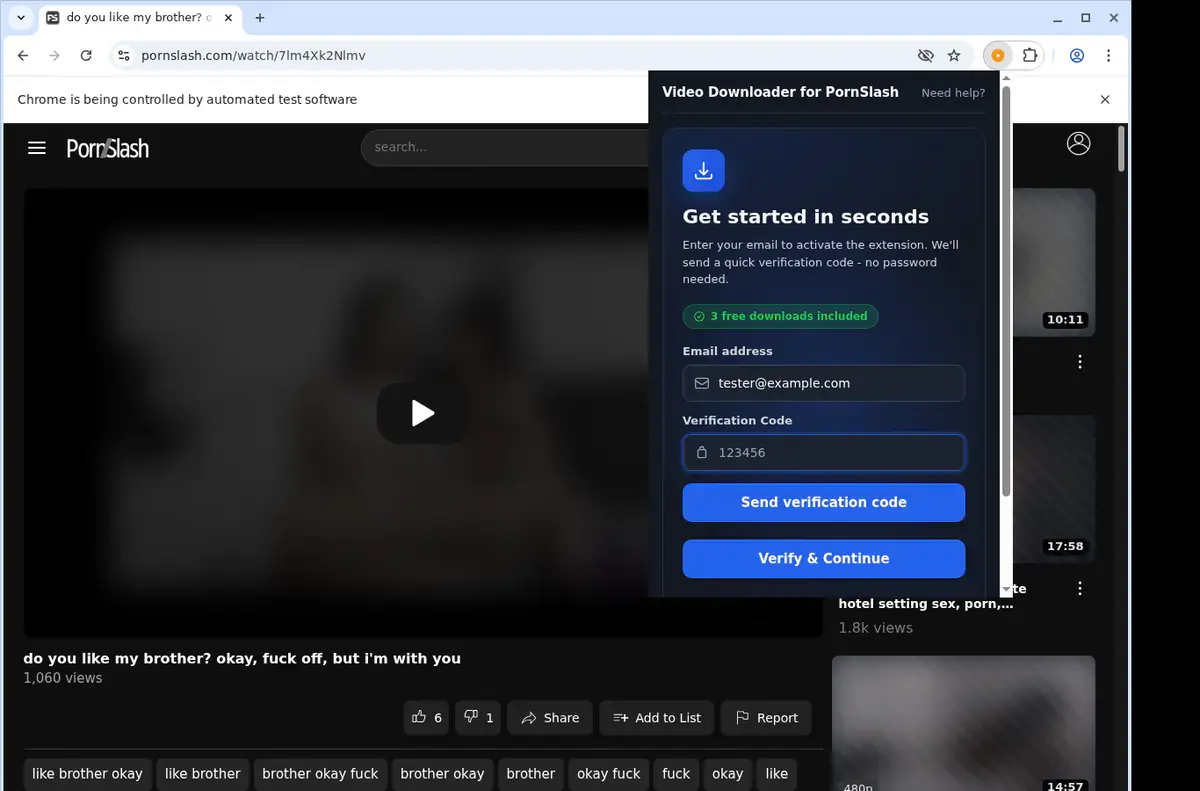1200x791 pixels.
Task: Select the single 'fuck' tag
Action: click(676, 774)
